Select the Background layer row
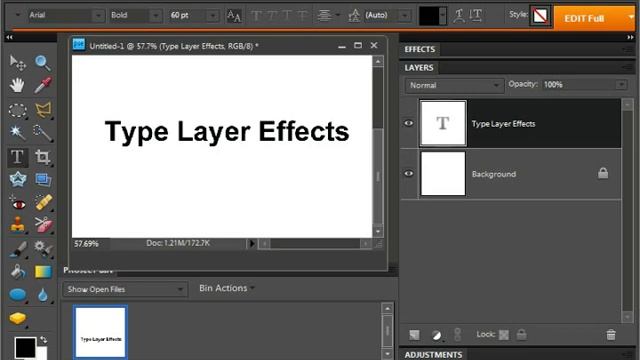This screenshot has height=360, width=640. pos(511,174)
